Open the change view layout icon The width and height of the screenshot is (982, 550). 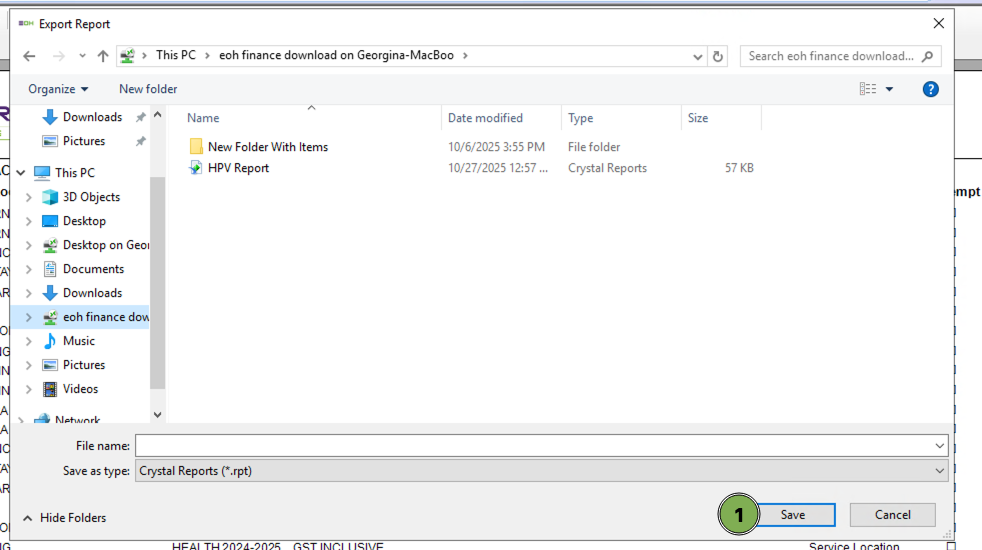point(867,89)
